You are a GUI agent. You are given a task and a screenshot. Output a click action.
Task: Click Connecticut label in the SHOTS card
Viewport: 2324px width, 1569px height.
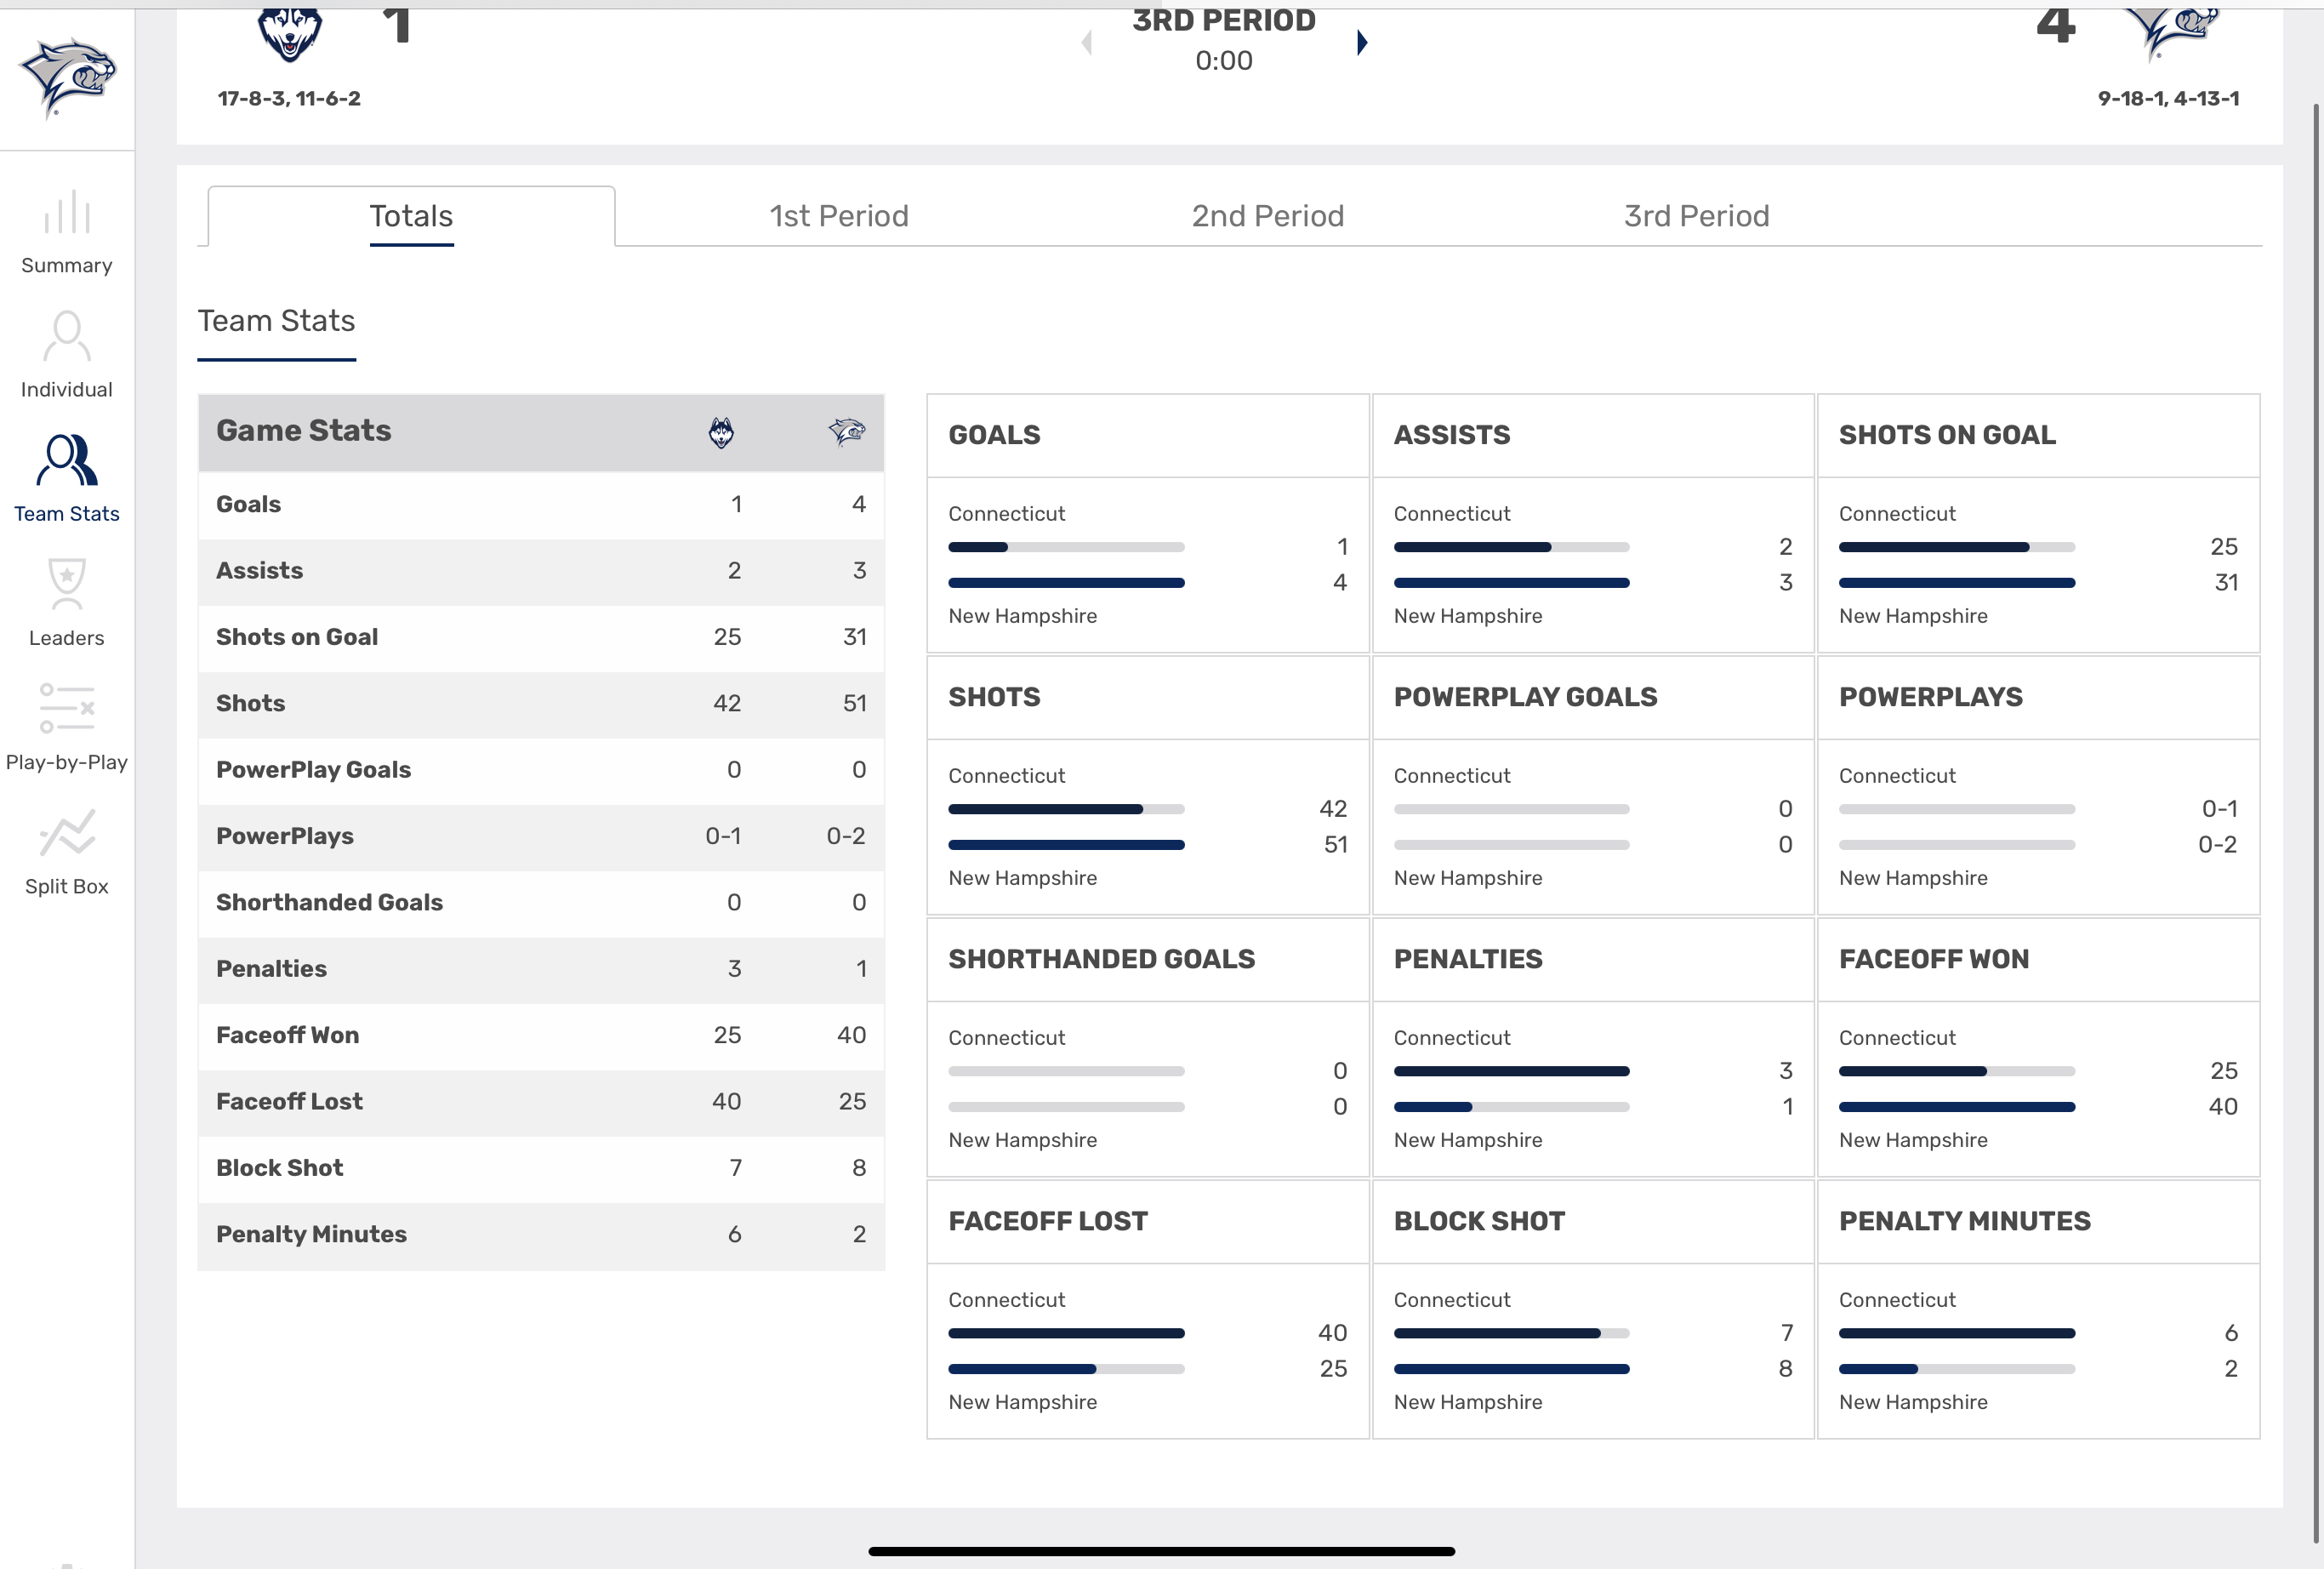[x=1006, y=776]
